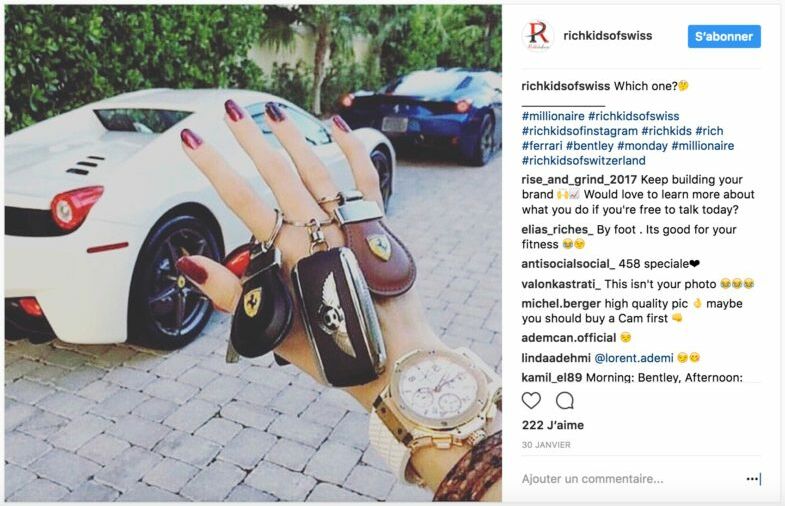Open the antisocialsocial_ commenter profile
785x506 pixels.
pyautogui.click(x=568, y=264)
